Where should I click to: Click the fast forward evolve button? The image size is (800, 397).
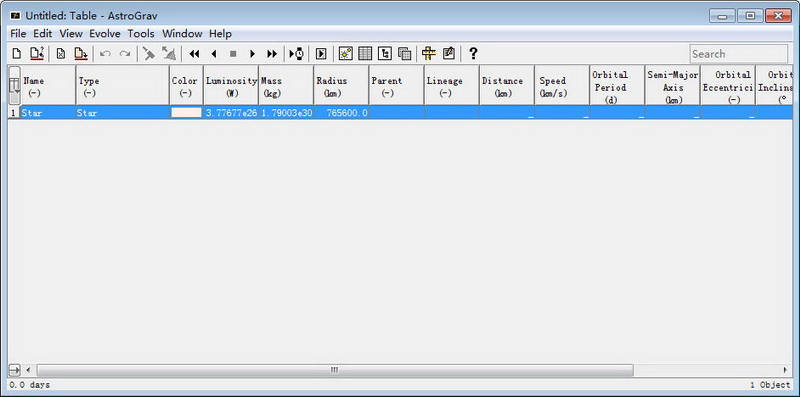[272, 54]
